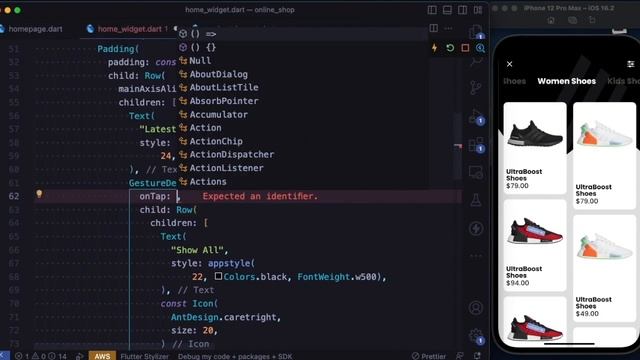This screenshot has width=640, height=360.
Task: Open the filter sliders icon in app
Action: (x=631, y=64)
